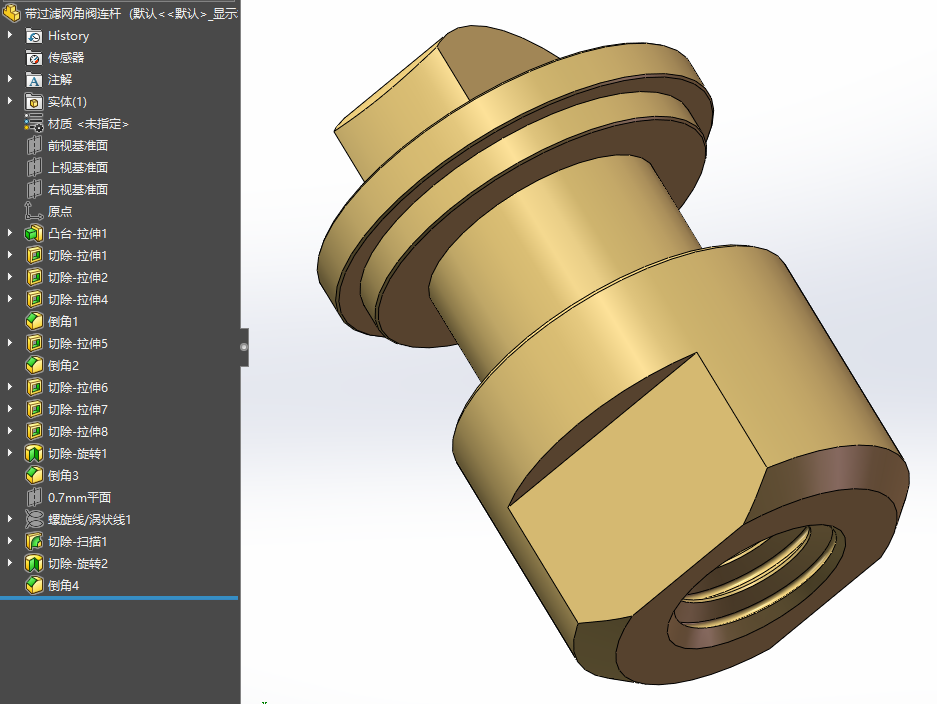Select the 倒角4 label
937x704 pixels.
point(63,586)
